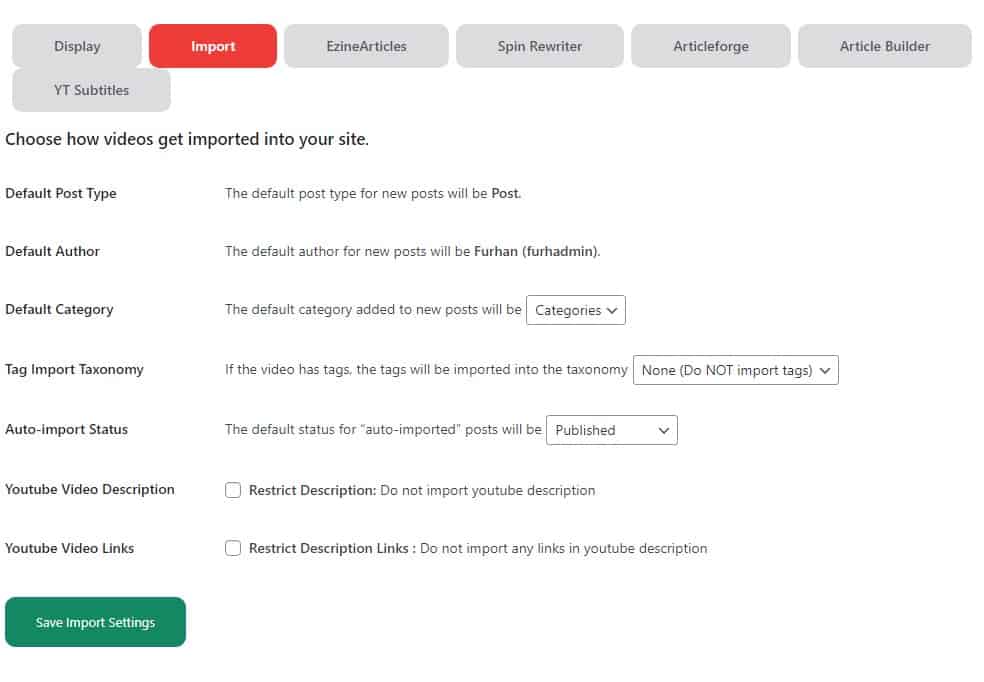Click the Youtube Video Links label
The image size is (984, 682).
(70, 548)
